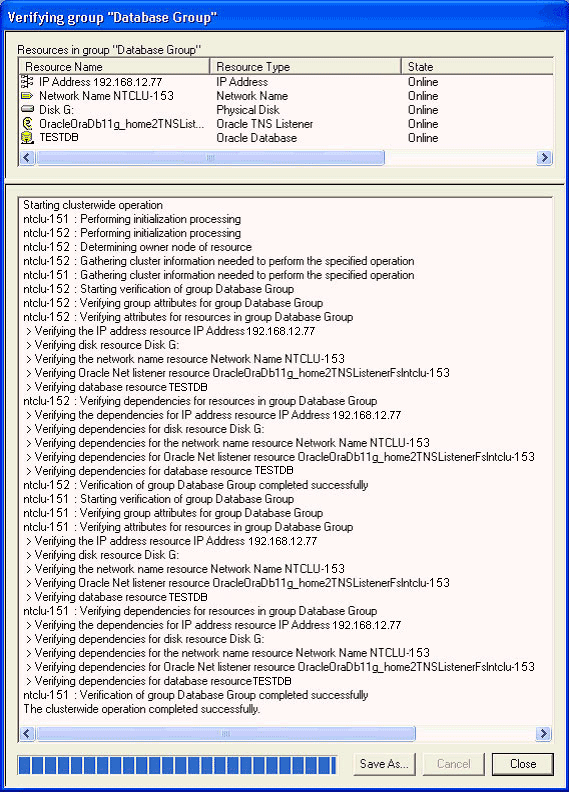
Task: Sort by Resource Type column header
Action: pos(305,66)
